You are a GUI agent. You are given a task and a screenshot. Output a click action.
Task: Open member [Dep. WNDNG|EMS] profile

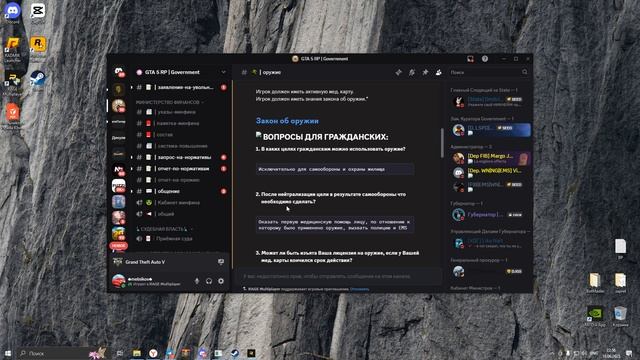pyautogui.click(x=491, y=173)
